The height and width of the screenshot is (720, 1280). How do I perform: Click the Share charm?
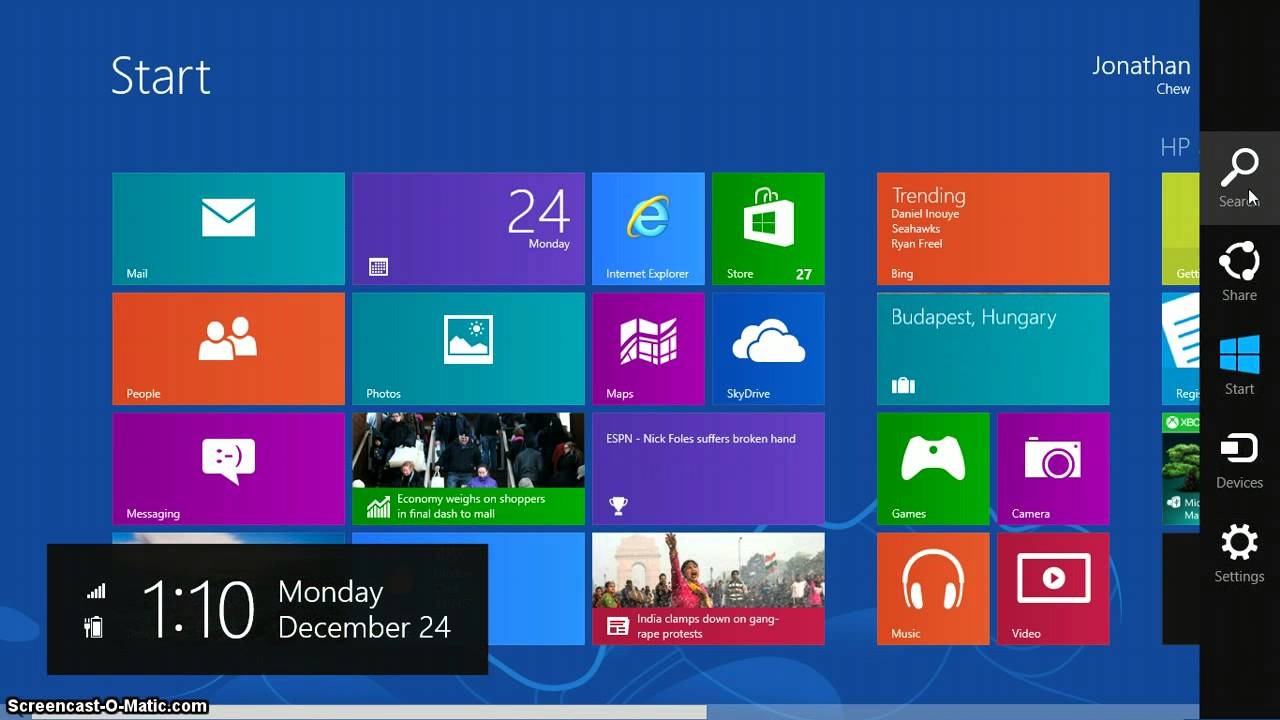click(1239, 272)
